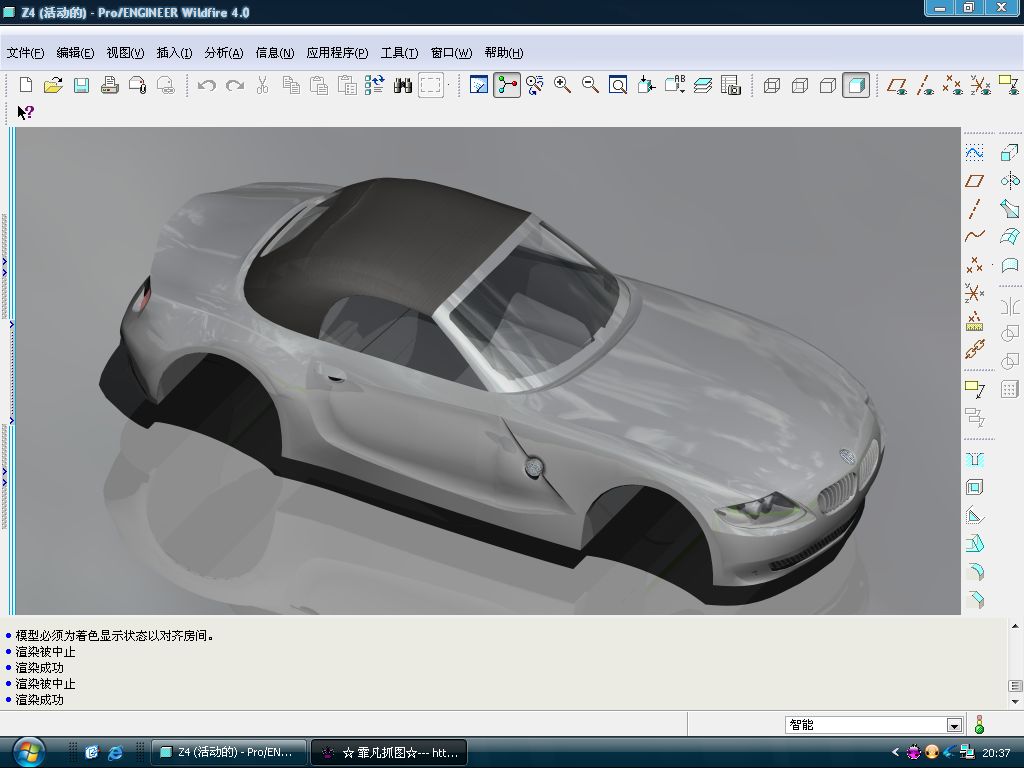Click the traffic light regeneration status icon

[979, 725]
